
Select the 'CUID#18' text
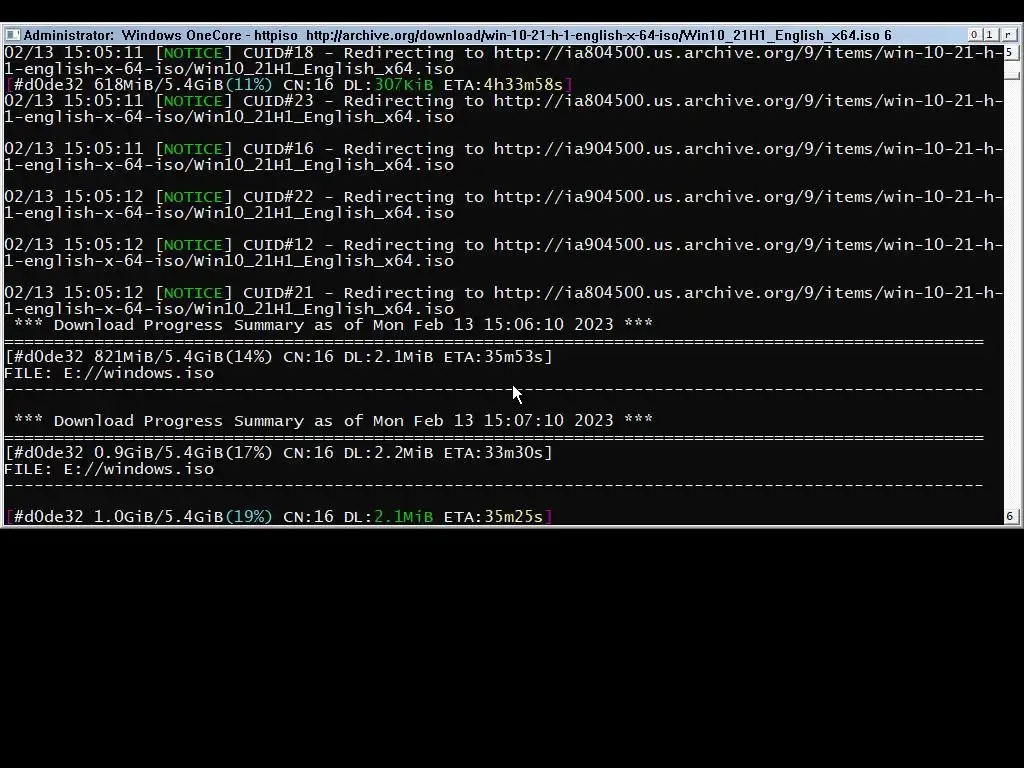pos(278,53)
